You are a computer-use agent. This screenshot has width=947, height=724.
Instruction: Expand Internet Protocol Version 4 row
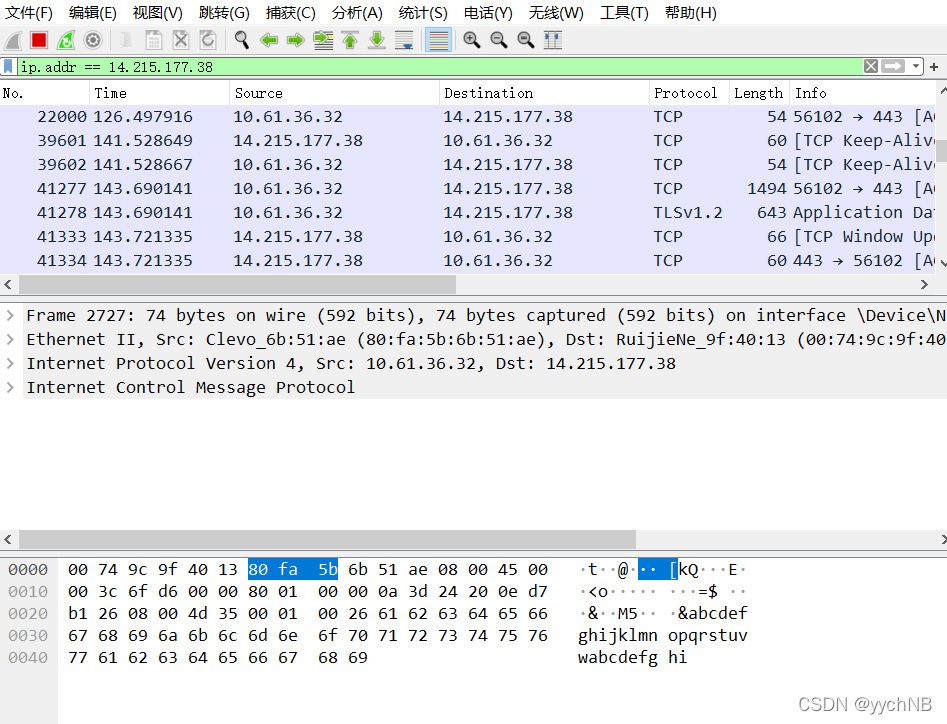[10, 364]
